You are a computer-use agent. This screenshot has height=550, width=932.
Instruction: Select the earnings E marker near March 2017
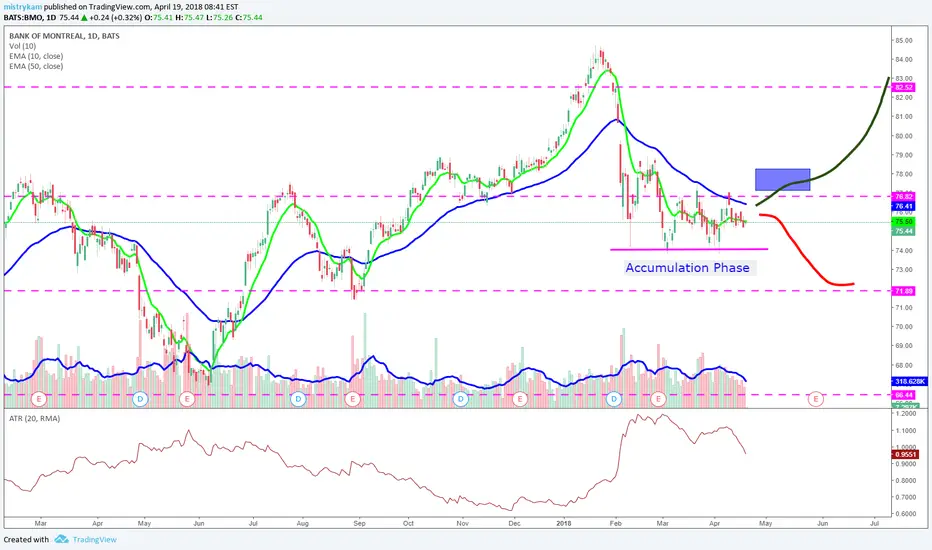pyautogui.click(x=39, y=398)
